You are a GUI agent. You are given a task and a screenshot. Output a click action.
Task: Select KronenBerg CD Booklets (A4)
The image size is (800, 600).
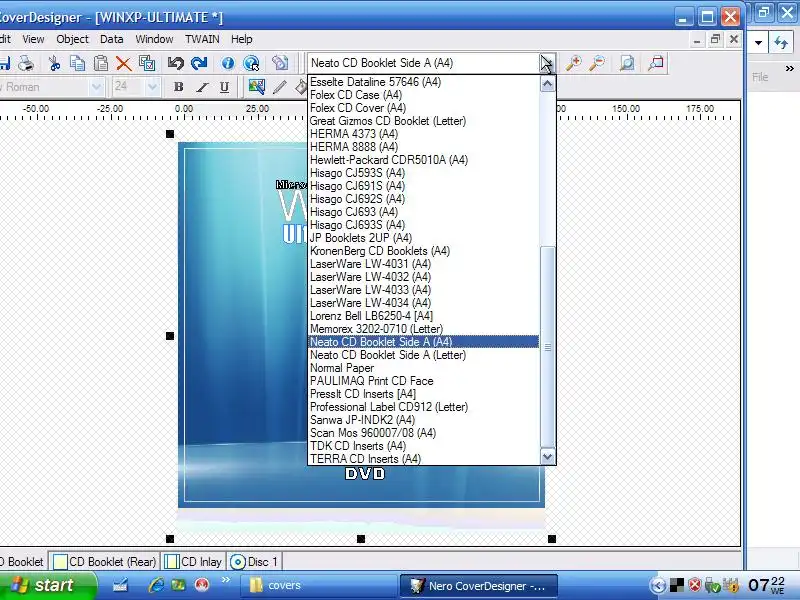380,251
